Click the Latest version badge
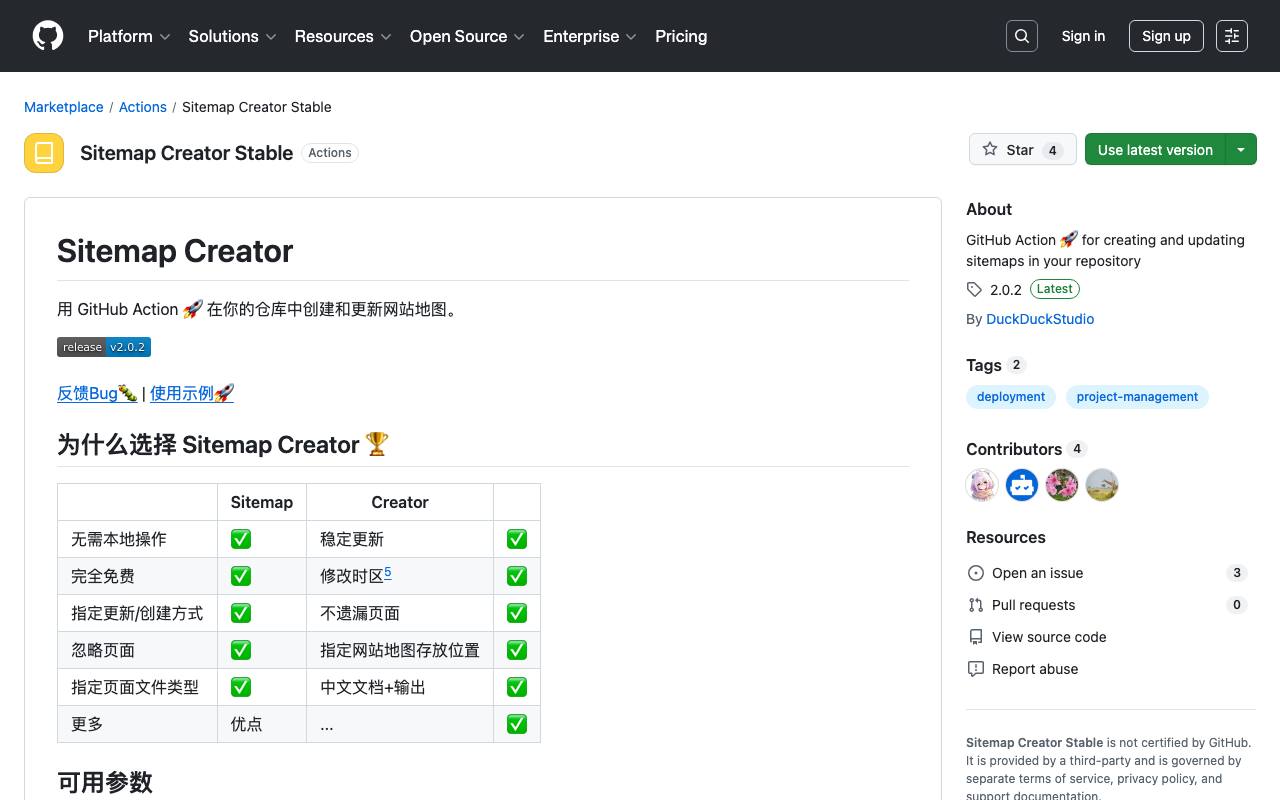Image resolution: width=1280 pixels, height=800 pixels. point(1055,289)
